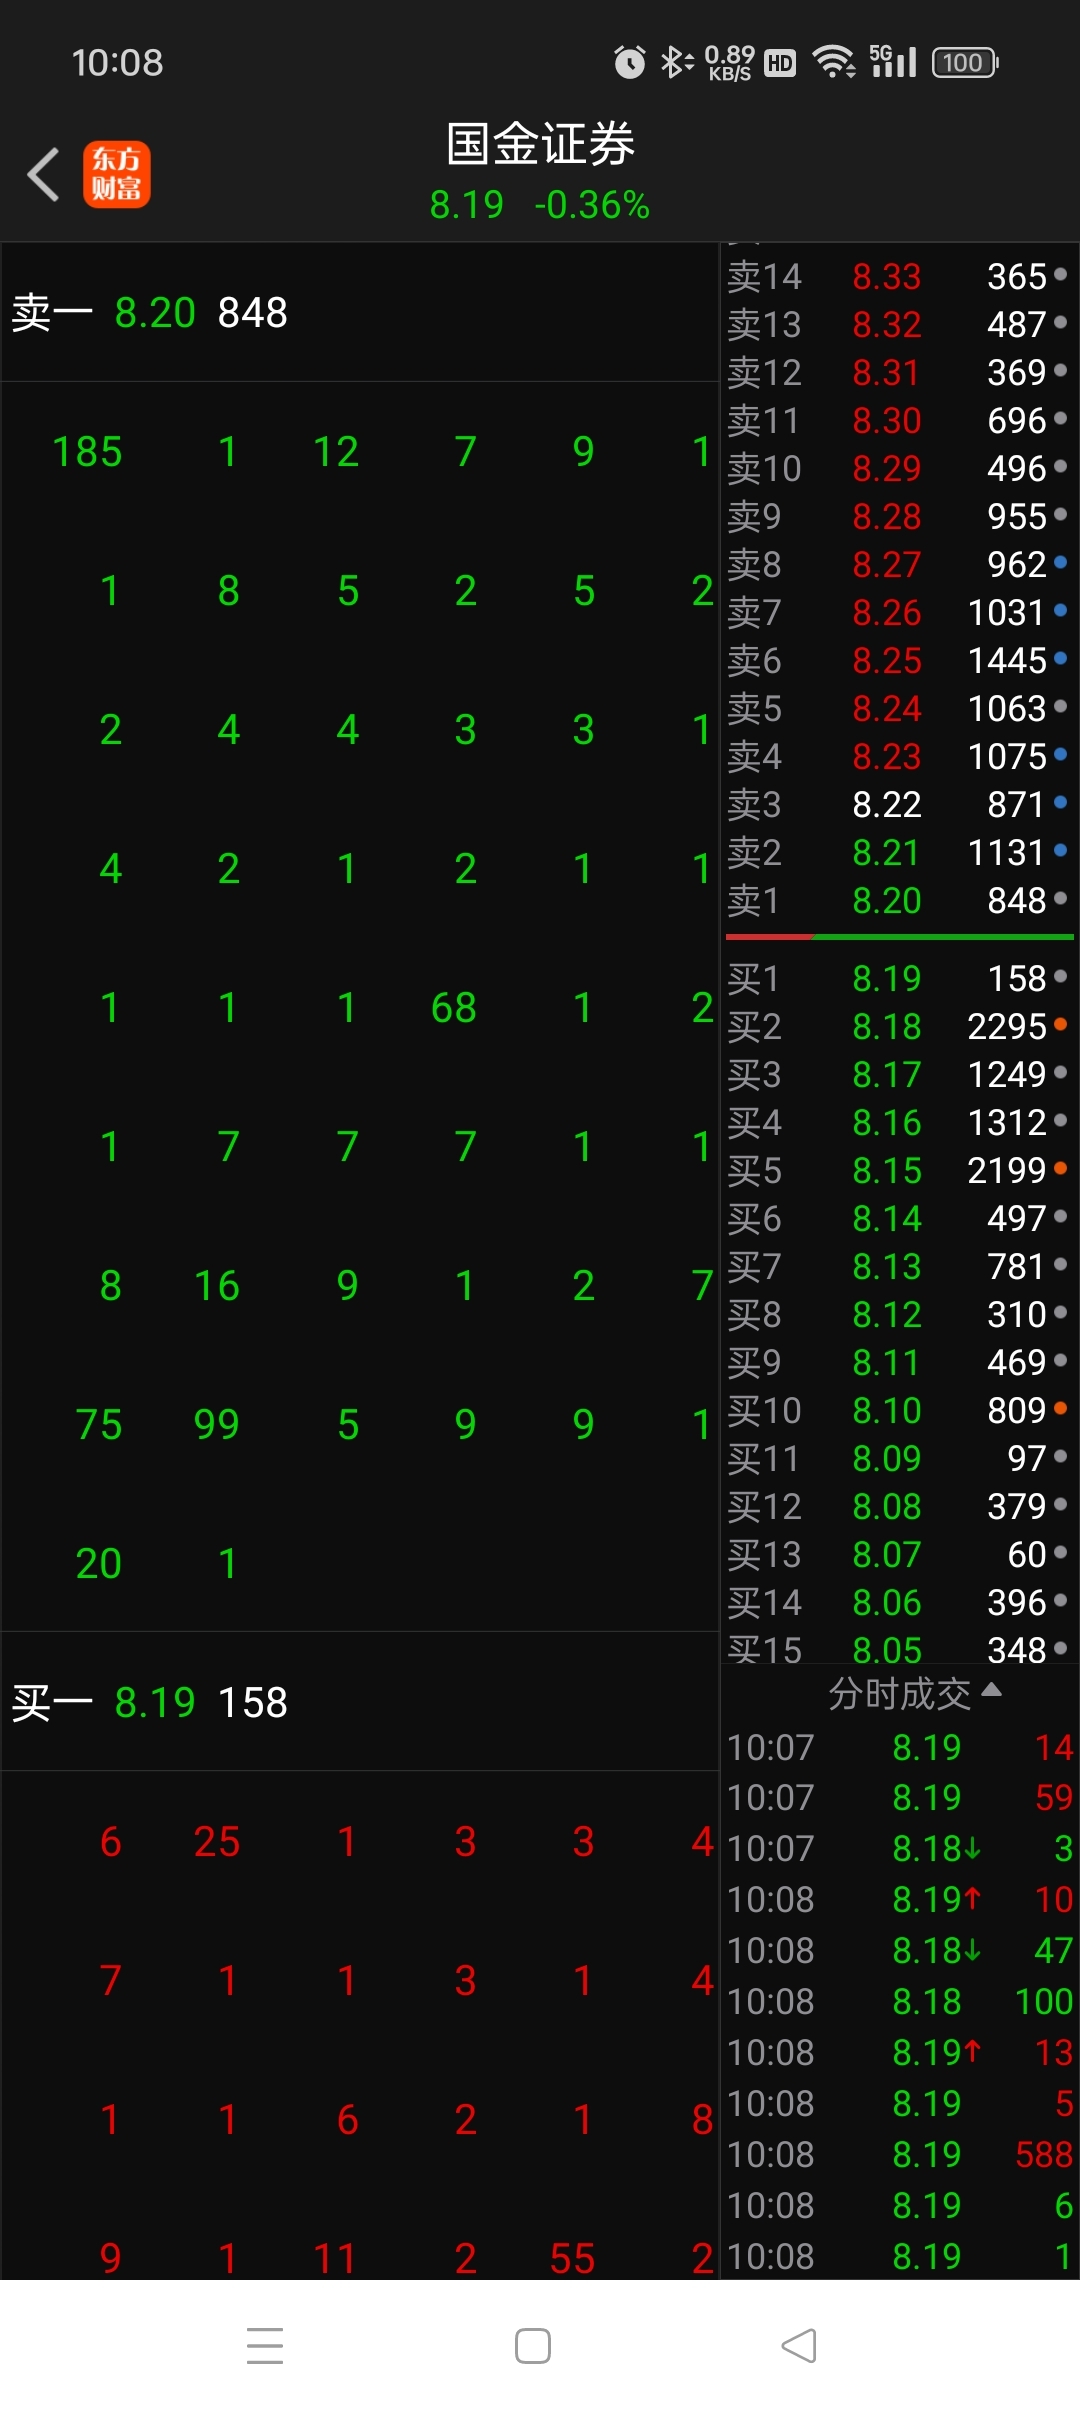The height and width of the screenshot is (2412, 1080).
Task: Tap the alarm clock status icon
Action: 630,62
